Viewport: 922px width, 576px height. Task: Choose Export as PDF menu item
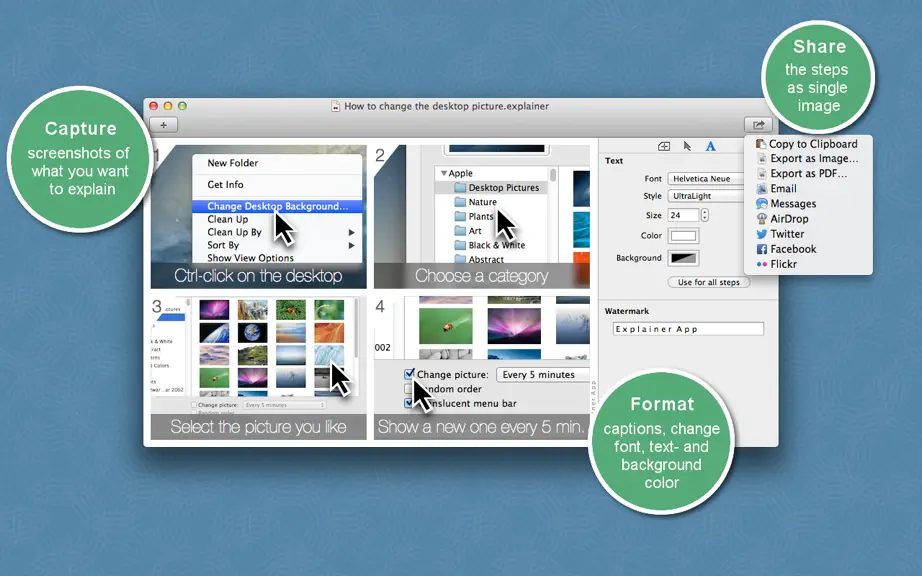click(801, 173)
